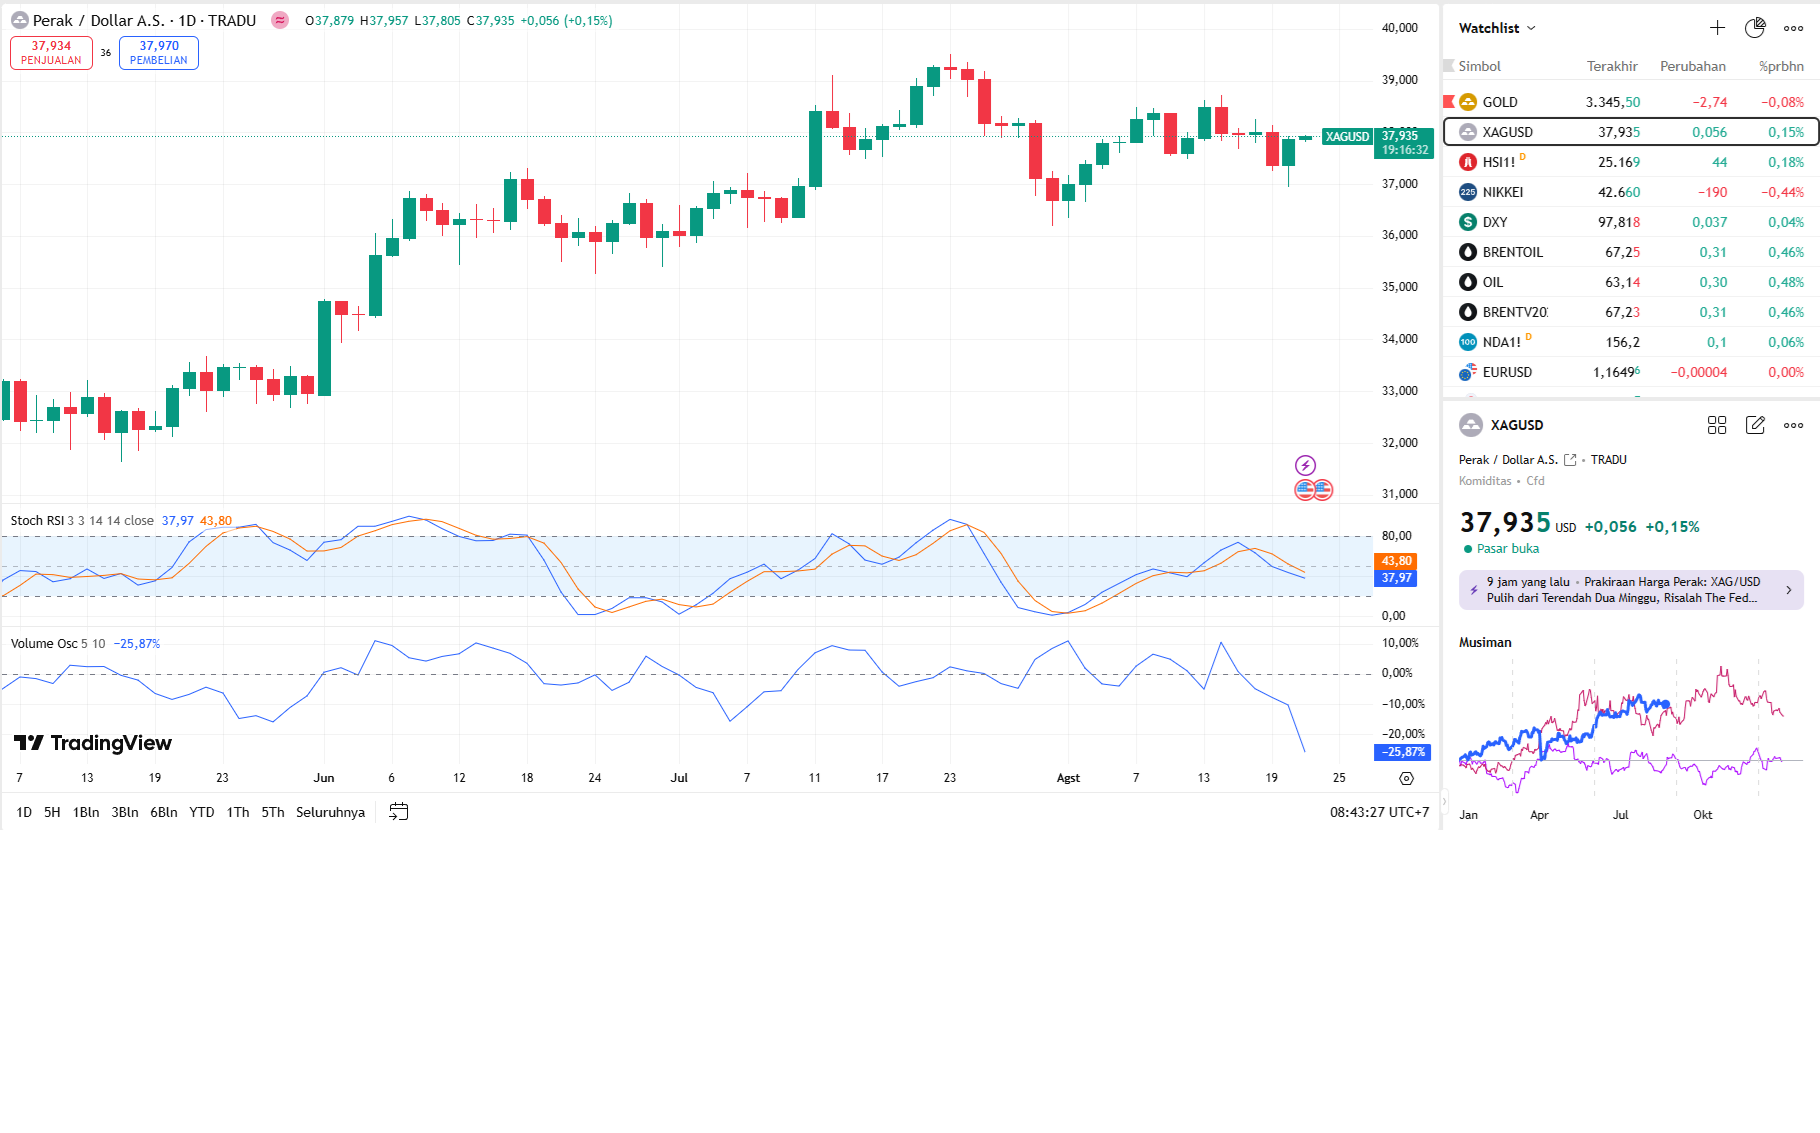
Task: Click the time zone clock UTC+7
Action: point(1379,812)
